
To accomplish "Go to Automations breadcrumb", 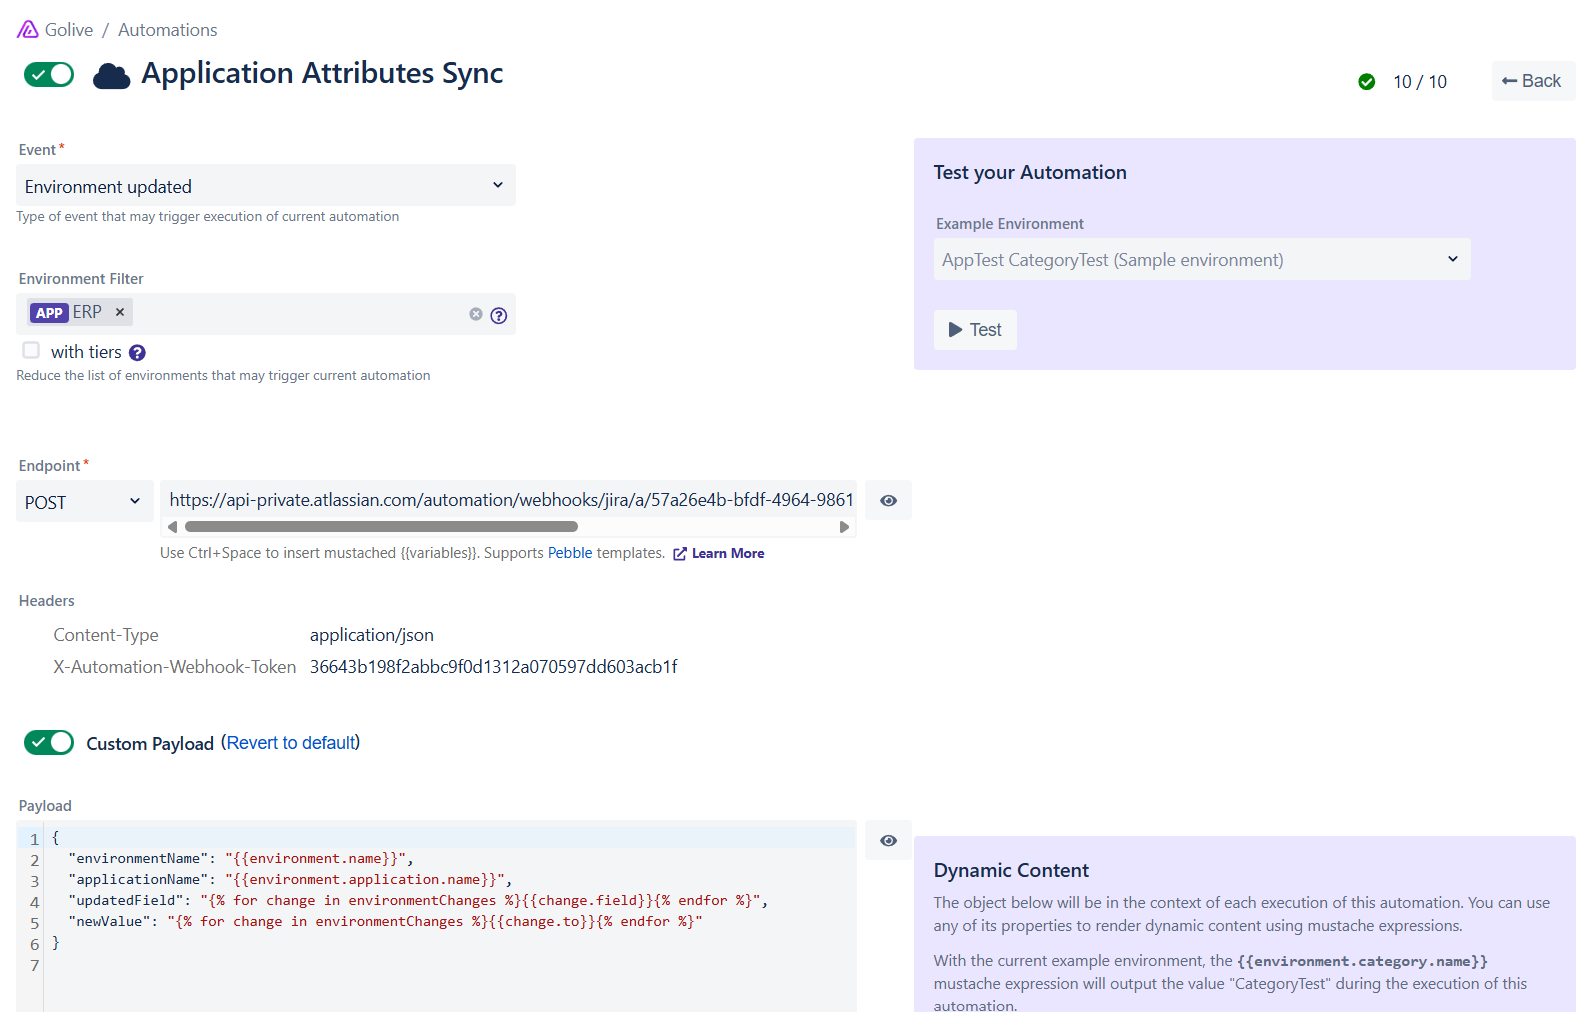I will [x=168, y=30].
